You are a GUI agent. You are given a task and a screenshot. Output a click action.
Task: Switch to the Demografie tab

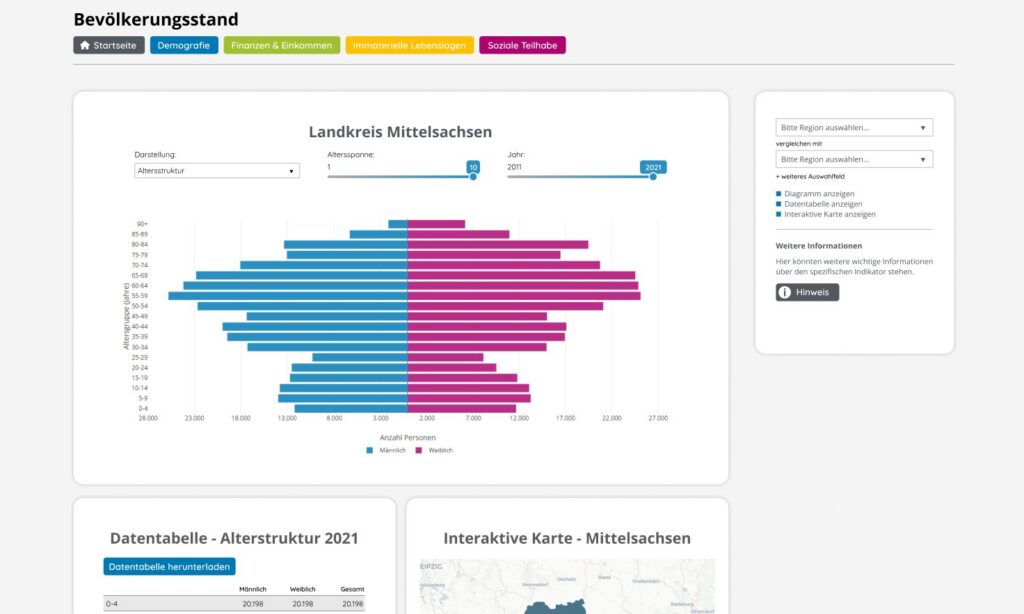tap(184, 45)
